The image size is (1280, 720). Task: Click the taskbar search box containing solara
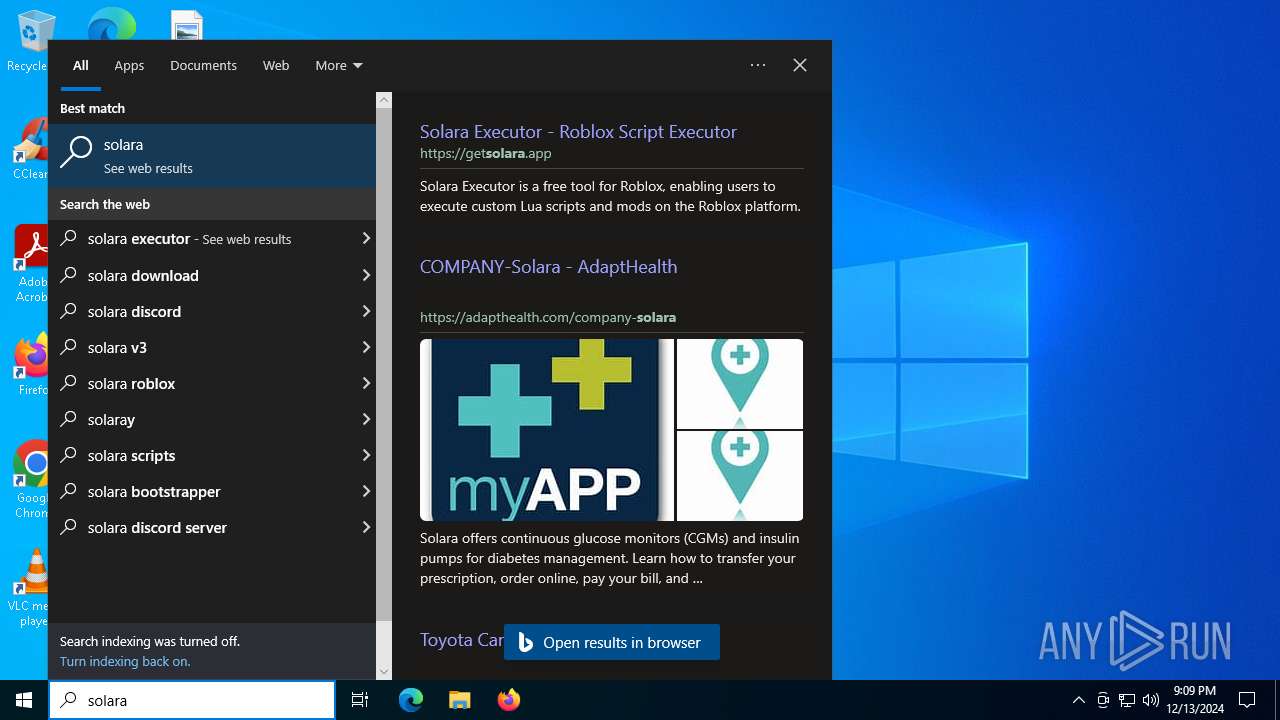(x=192, y=700)
